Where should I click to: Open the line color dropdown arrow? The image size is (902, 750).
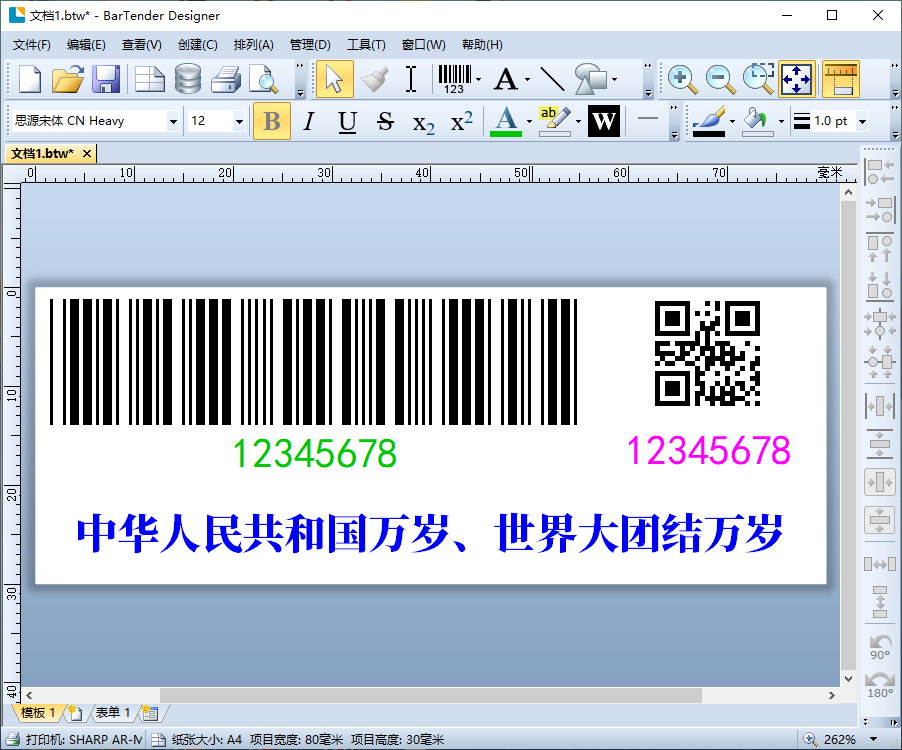pyautogui.click(x=732, y=121)
